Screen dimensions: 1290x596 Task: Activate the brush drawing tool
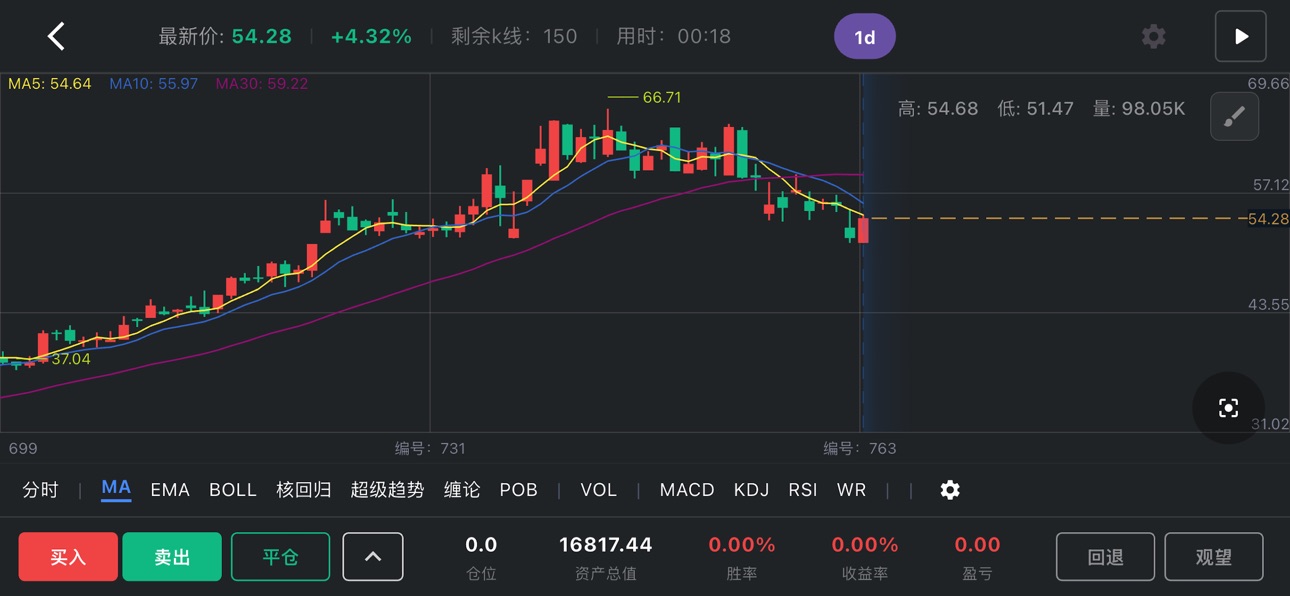[1234, 117]
